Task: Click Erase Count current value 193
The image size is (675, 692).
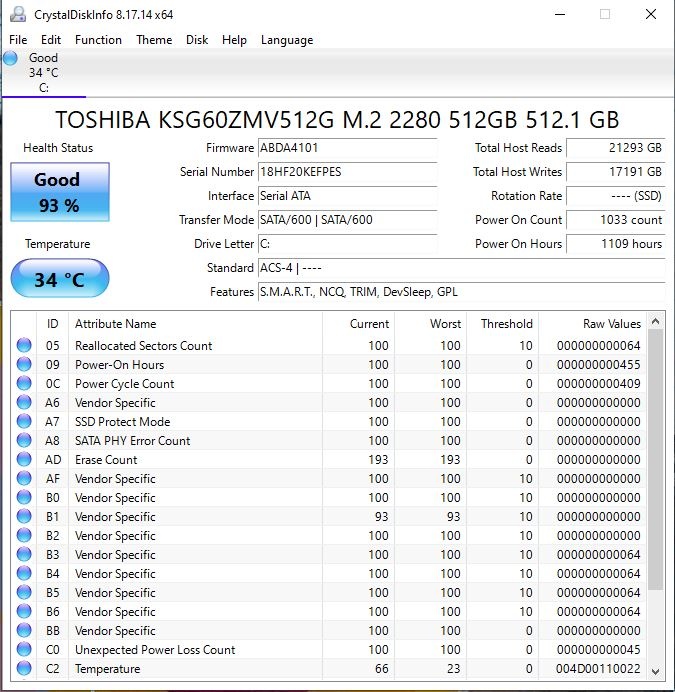Action: [x=378, y=459]
